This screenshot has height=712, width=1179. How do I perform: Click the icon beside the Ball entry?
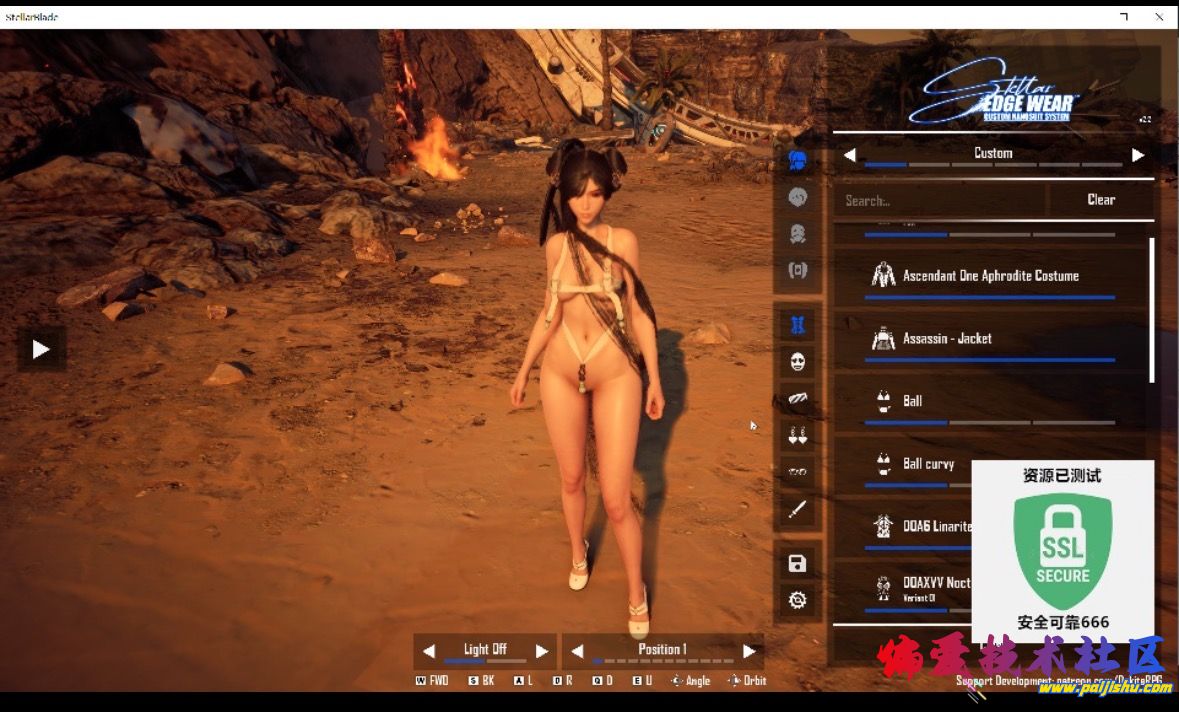(x=883, y=401)
